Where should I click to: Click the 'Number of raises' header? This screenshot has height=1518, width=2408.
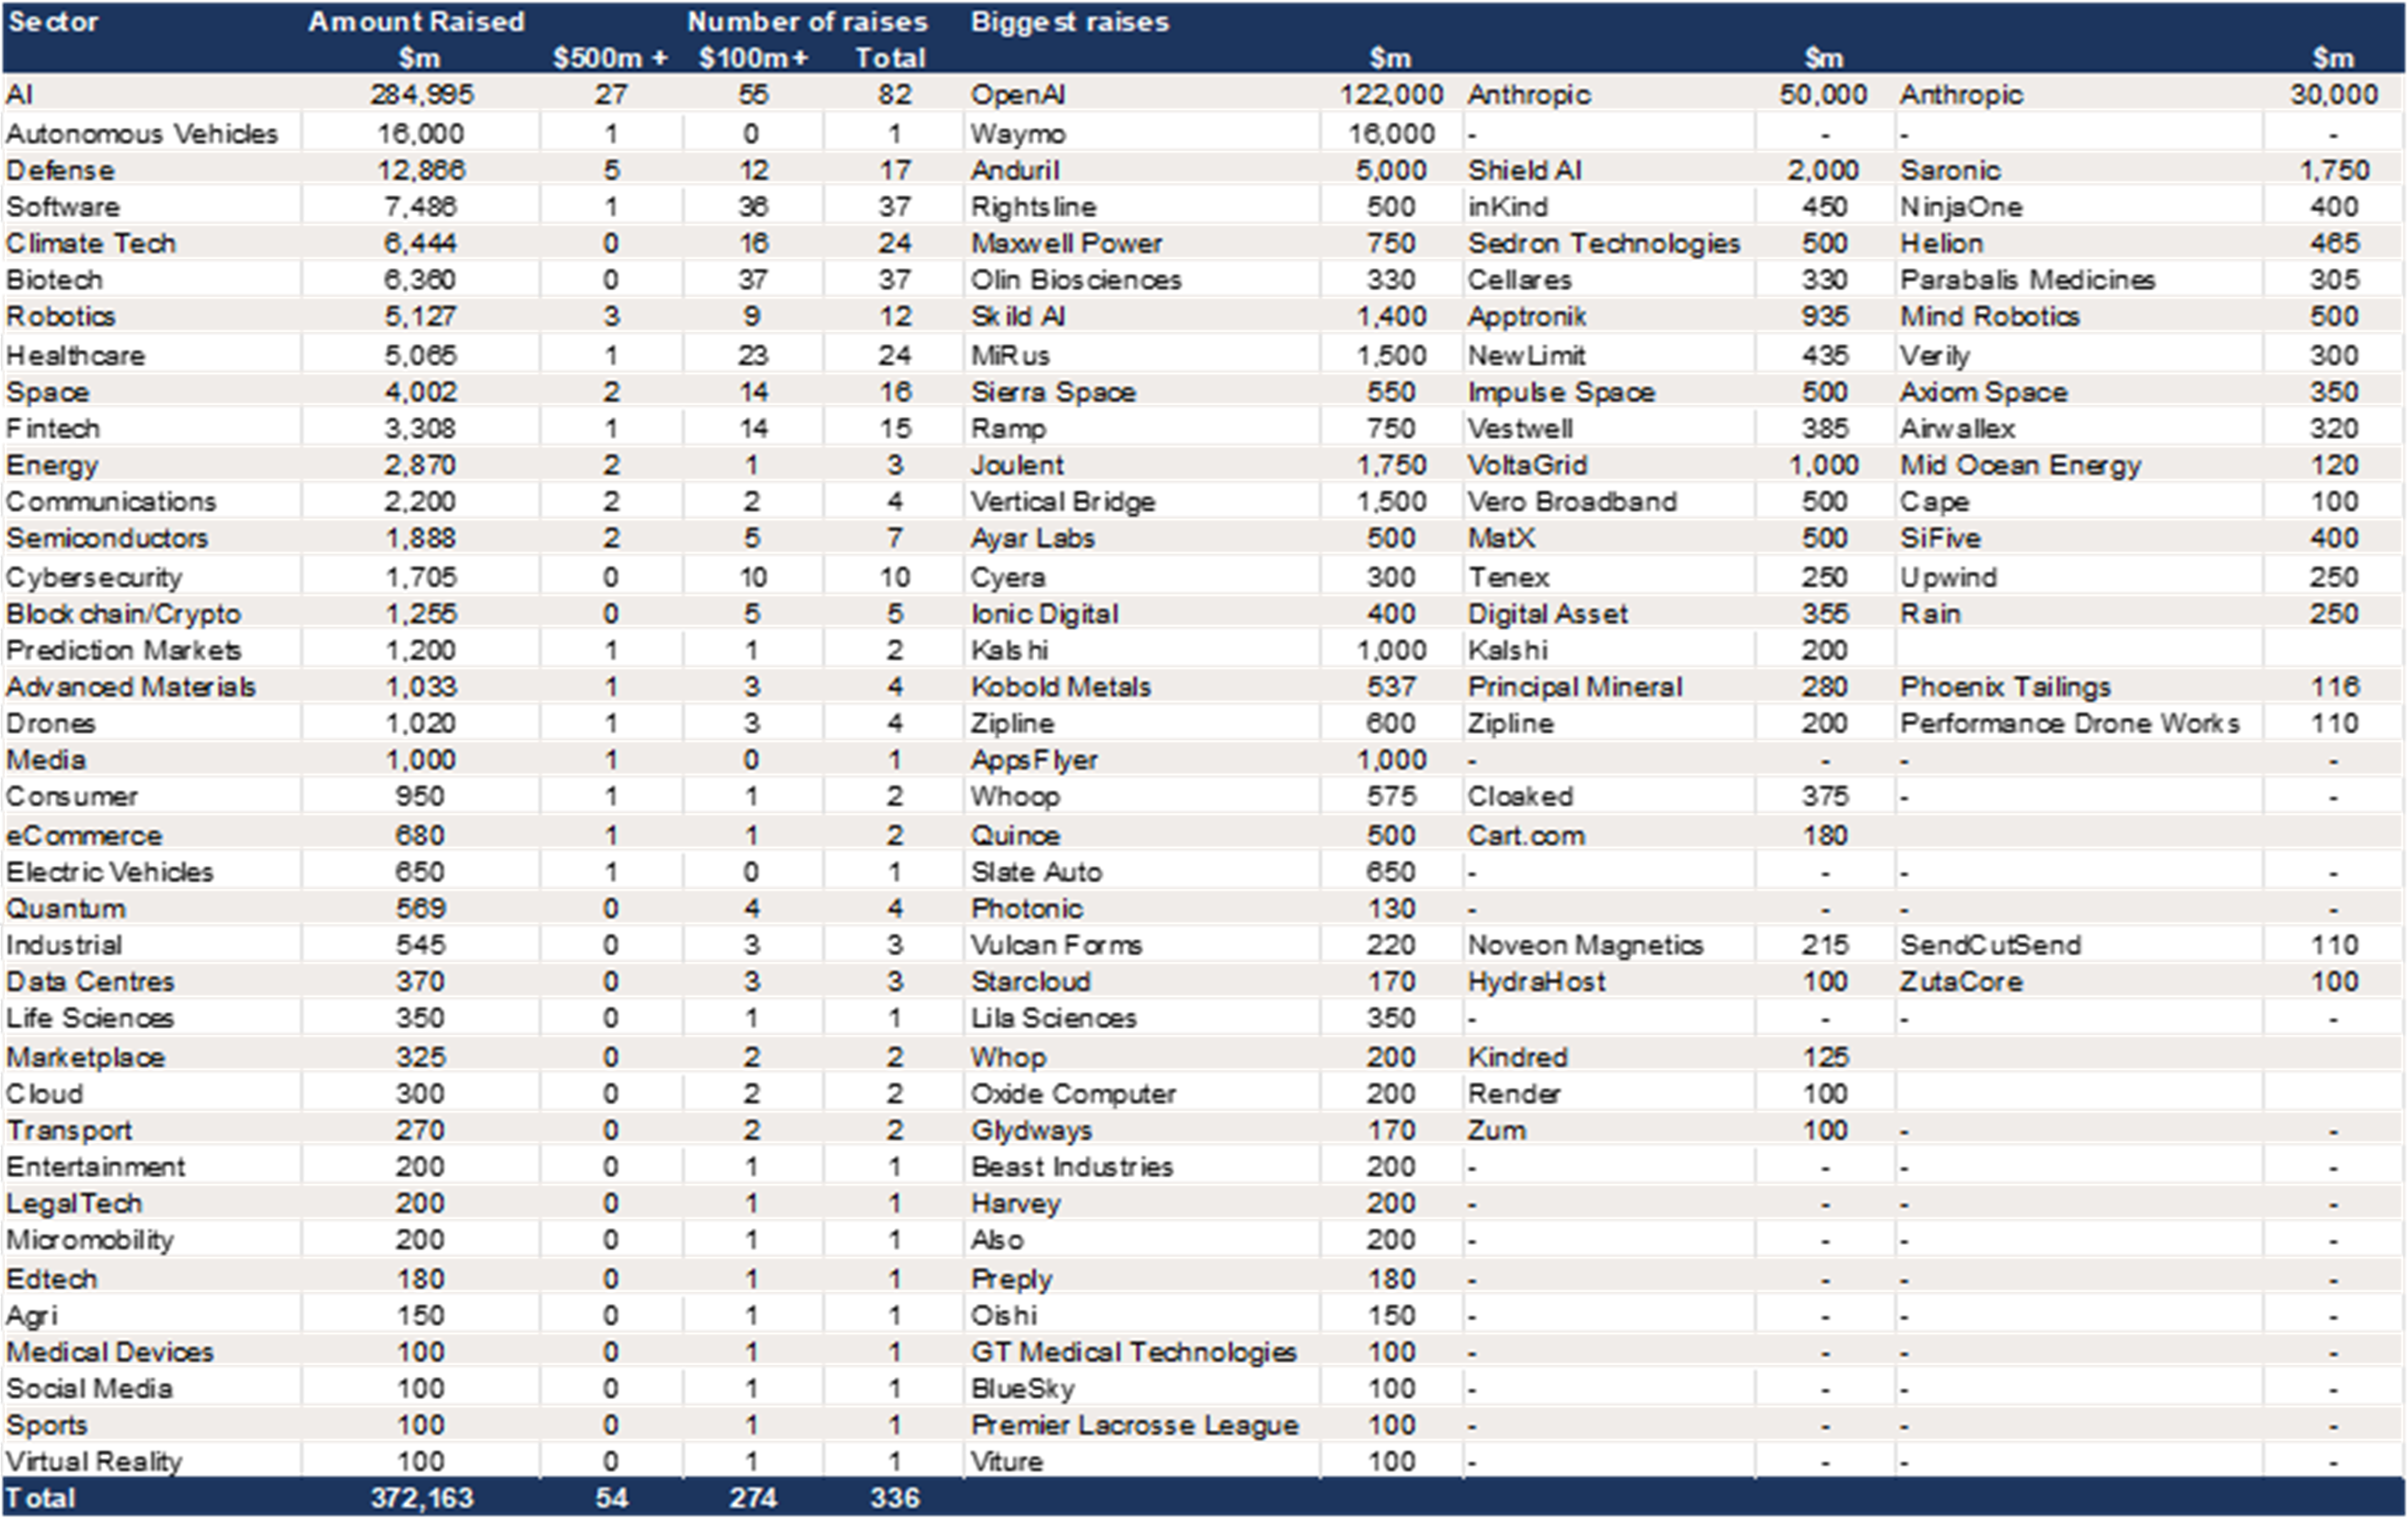click(x=807, y=21)
